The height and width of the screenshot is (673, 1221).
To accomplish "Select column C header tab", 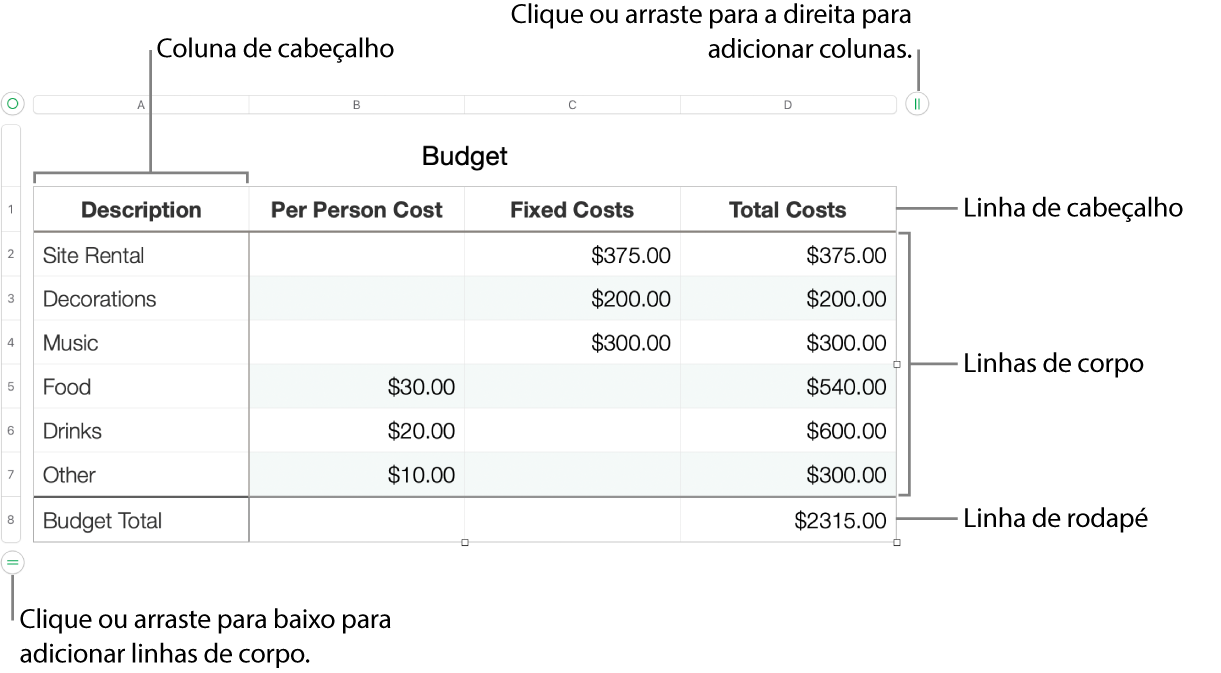I will [572, 105].
